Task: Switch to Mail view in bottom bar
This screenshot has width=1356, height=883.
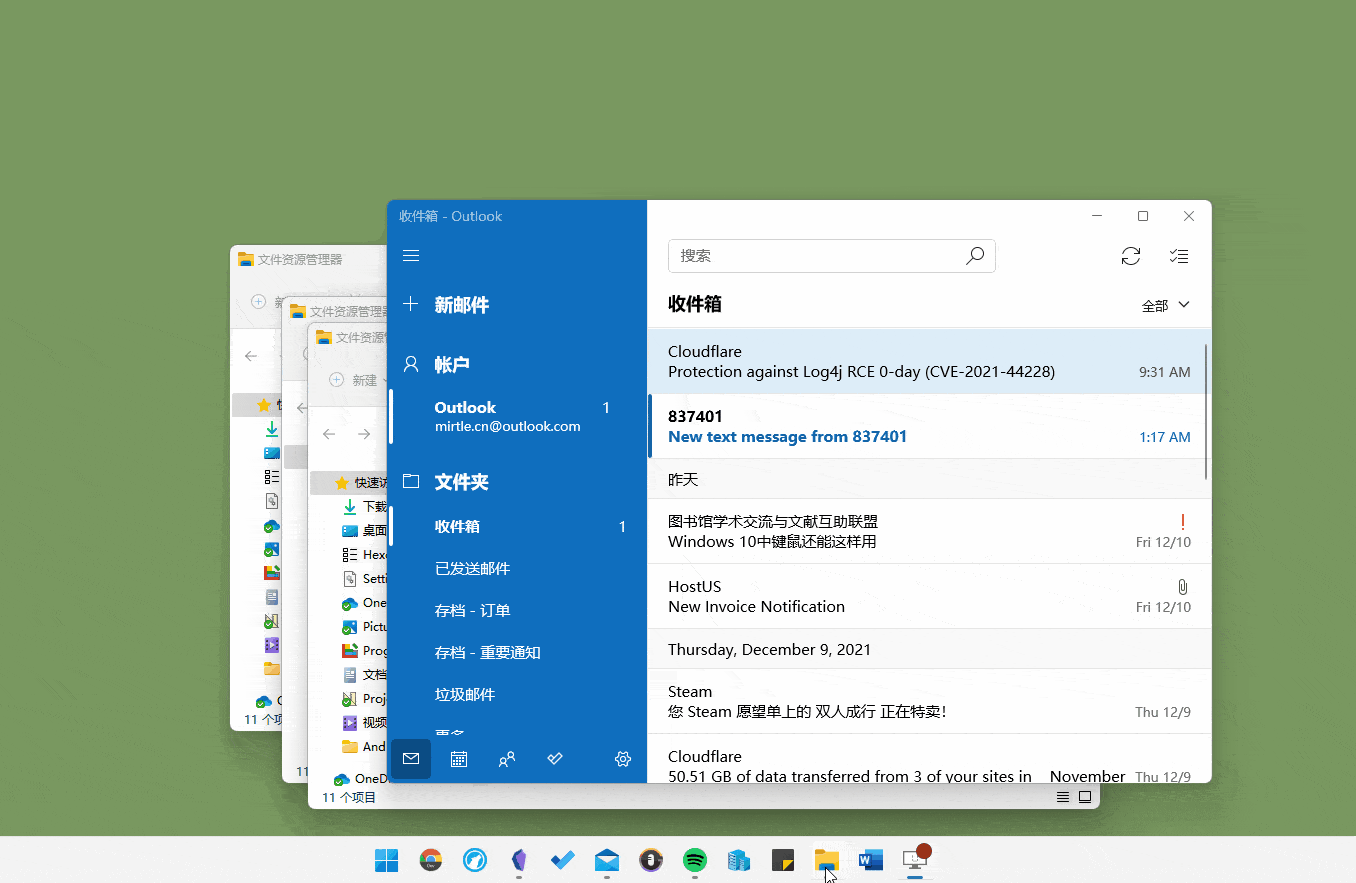Action: pos(411,759)
